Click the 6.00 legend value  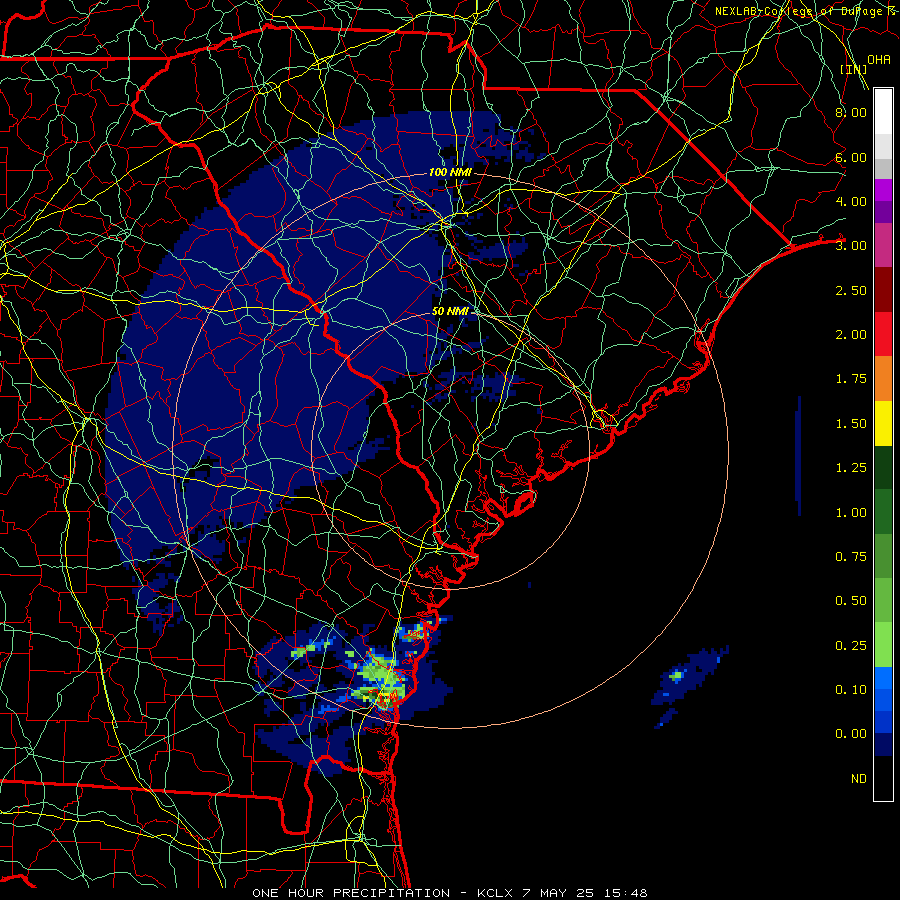851,157
